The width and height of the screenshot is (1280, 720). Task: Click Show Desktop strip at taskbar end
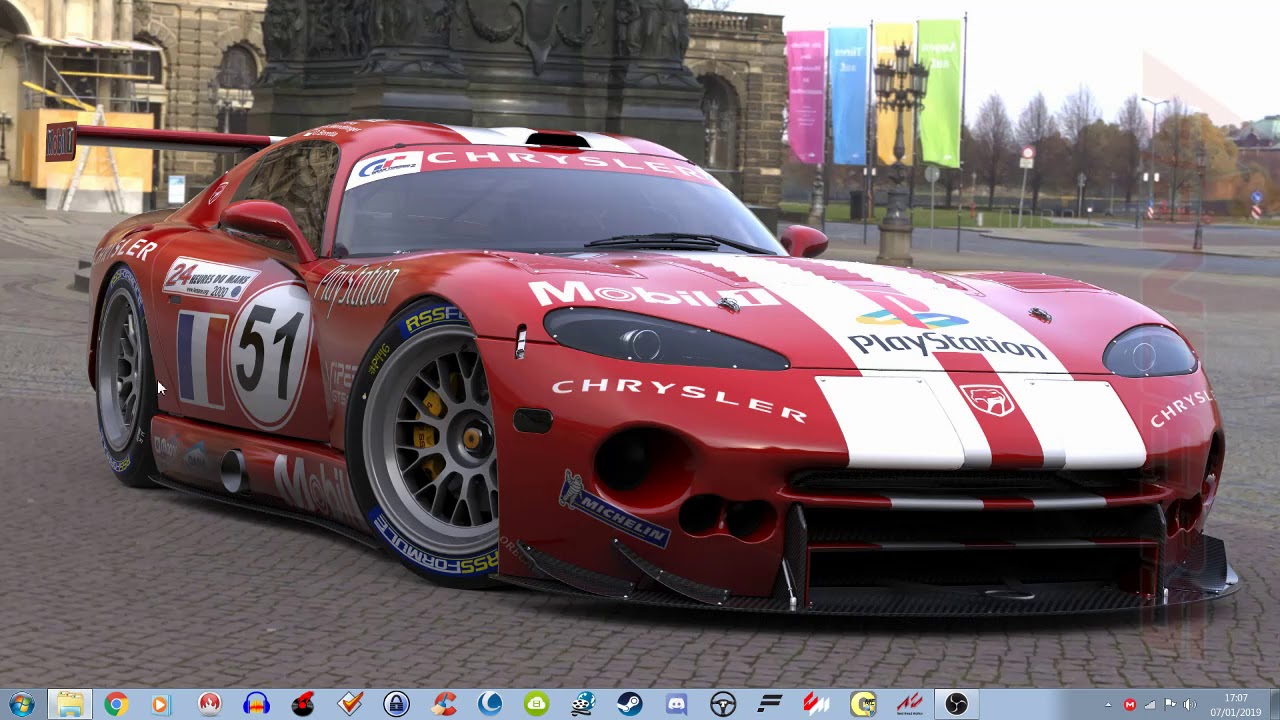tap(1273, 704)
